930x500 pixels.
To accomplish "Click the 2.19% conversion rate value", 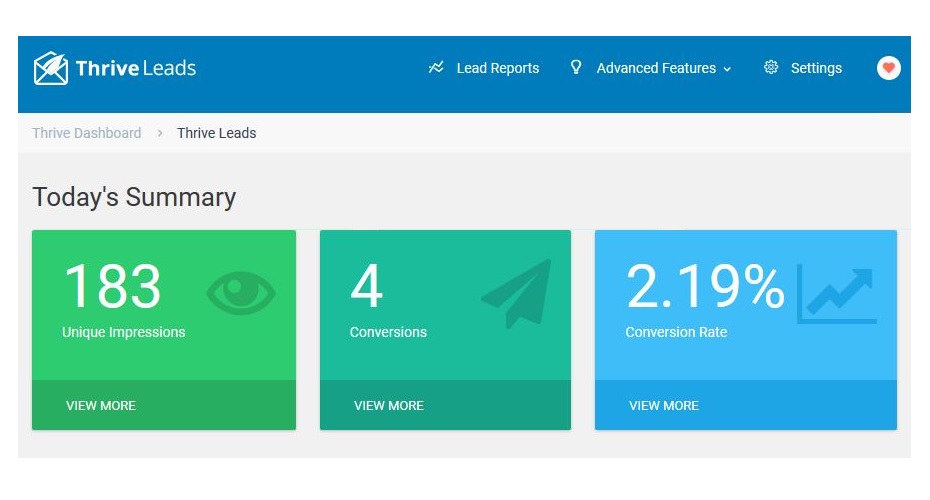I will 705,287.
